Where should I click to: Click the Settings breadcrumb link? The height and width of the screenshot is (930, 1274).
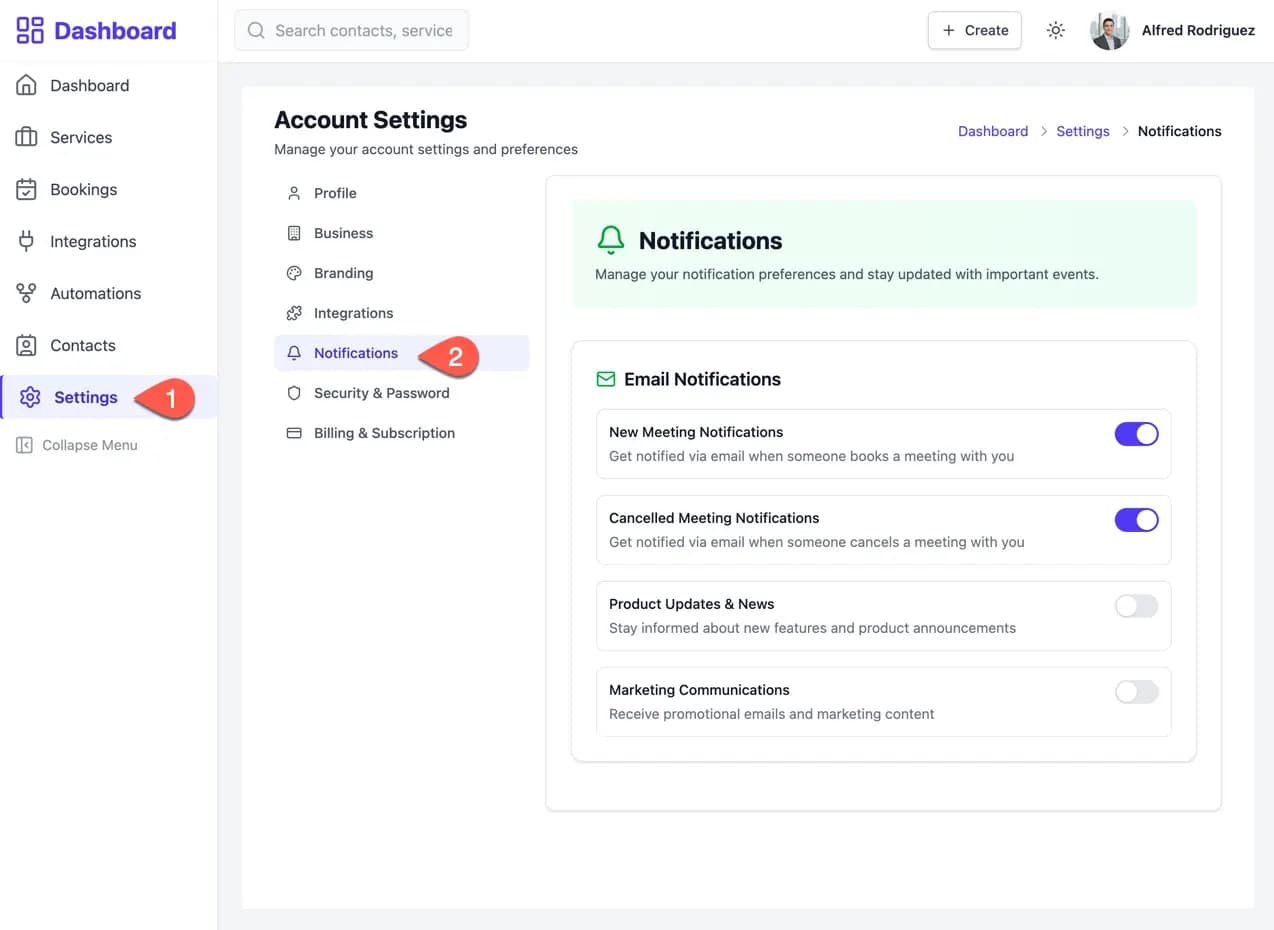point(1082,131)
